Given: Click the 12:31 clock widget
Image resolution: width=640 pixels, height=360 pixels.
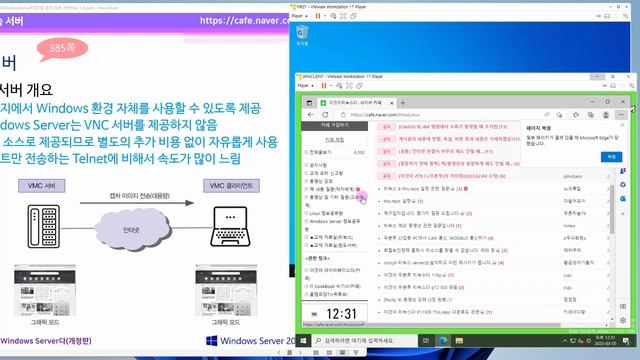Looking at the screenshot, I should pyautogui.click(x=335, y=314).
